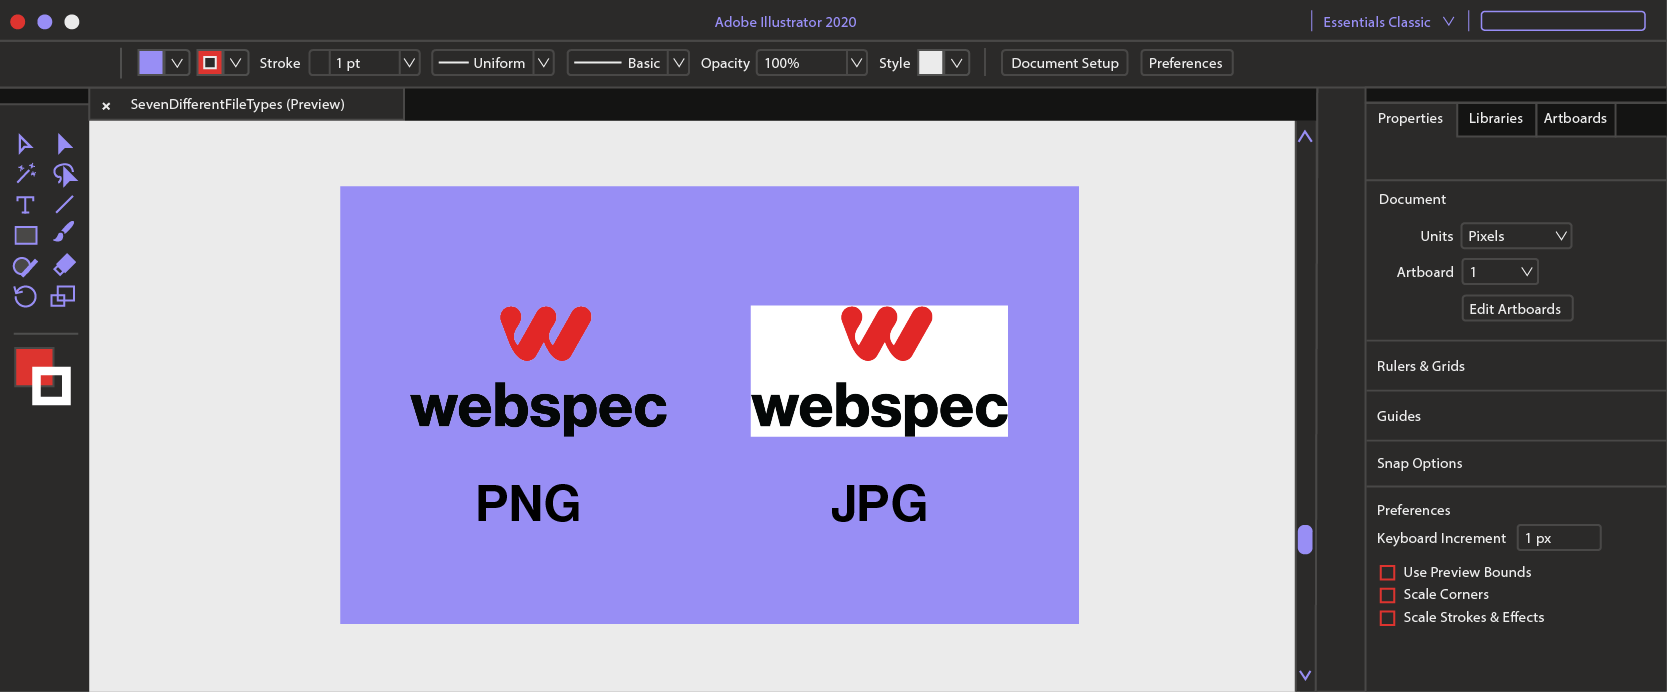Select the Magic Wand tool

[26, 174]
